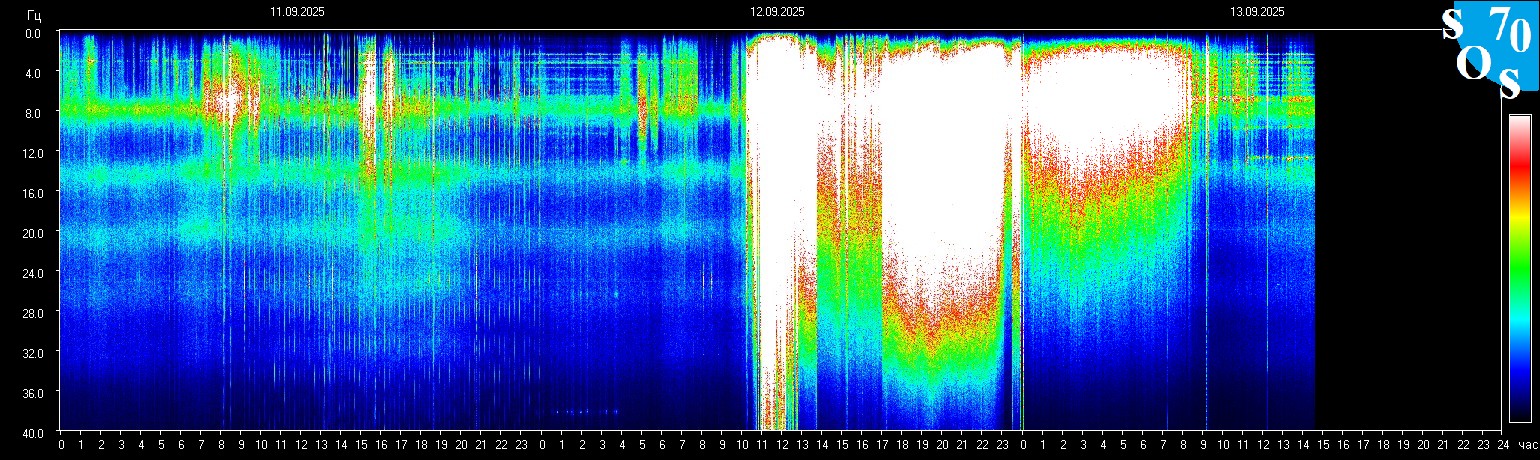Select the date label 13.09.2025
This screenshot has width=1540, height=460.
[x=1257, y=12]
